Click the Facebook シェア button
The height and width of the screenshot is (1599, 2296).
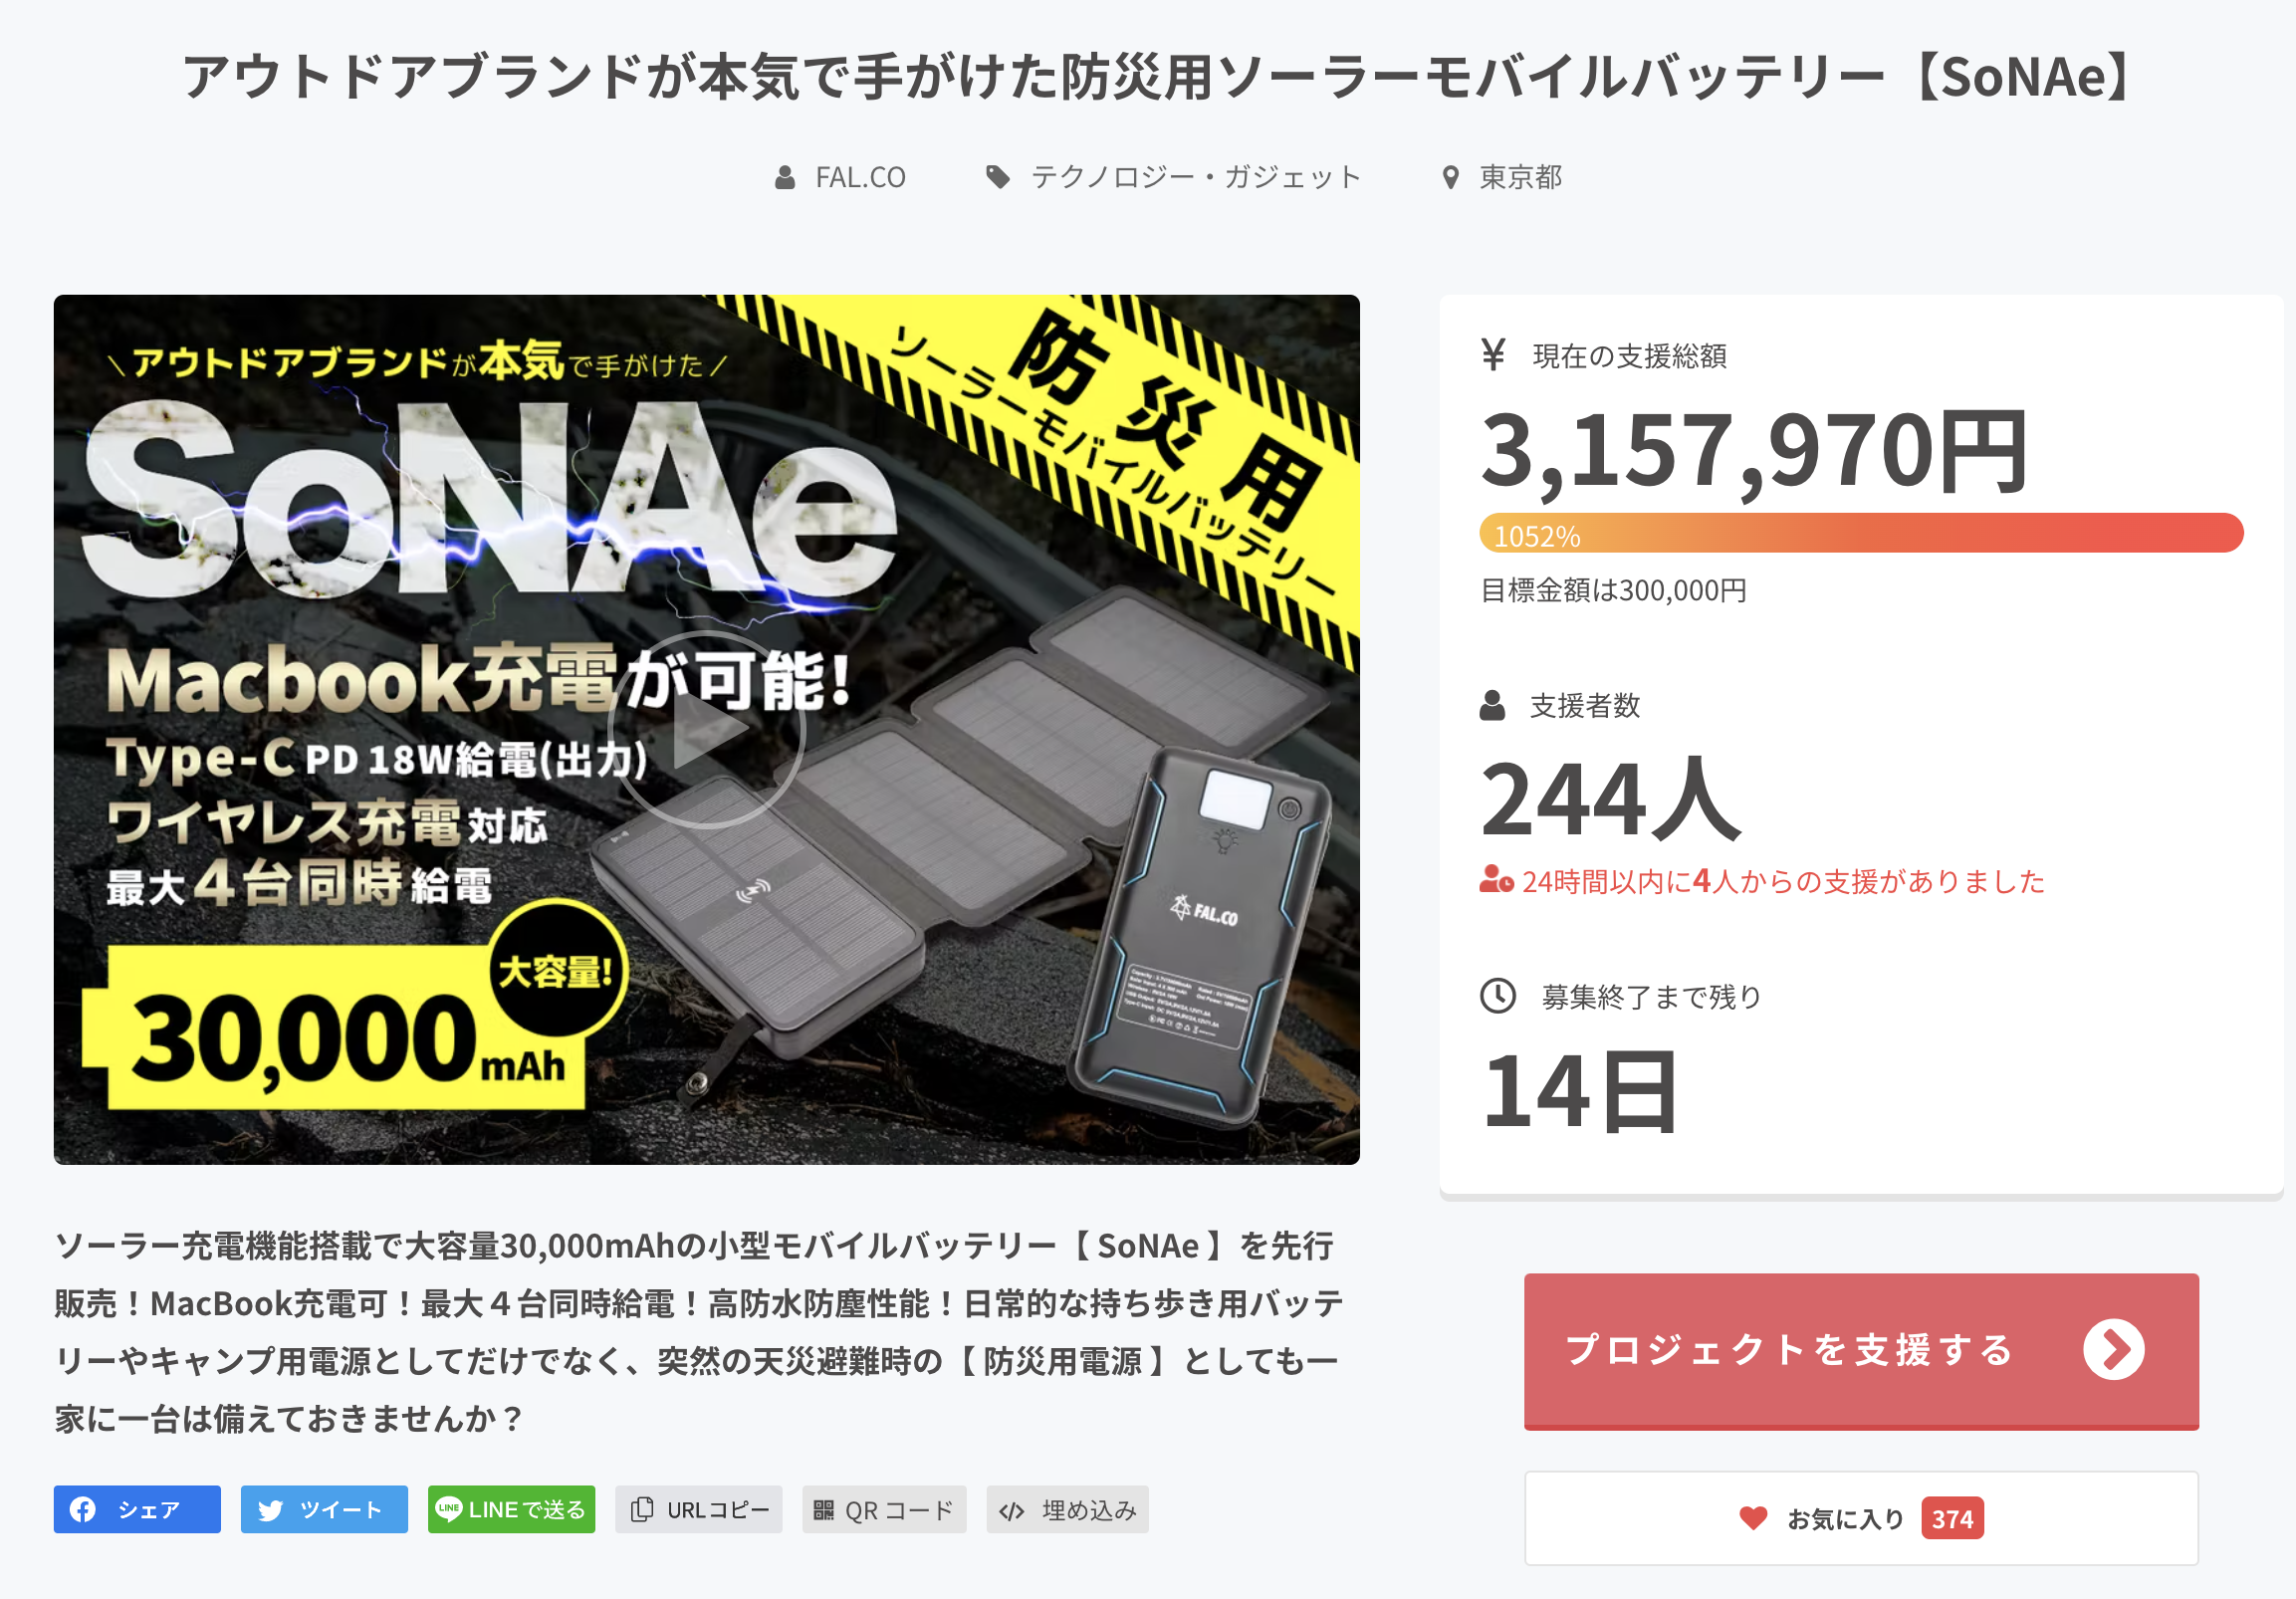[137, 1509]
